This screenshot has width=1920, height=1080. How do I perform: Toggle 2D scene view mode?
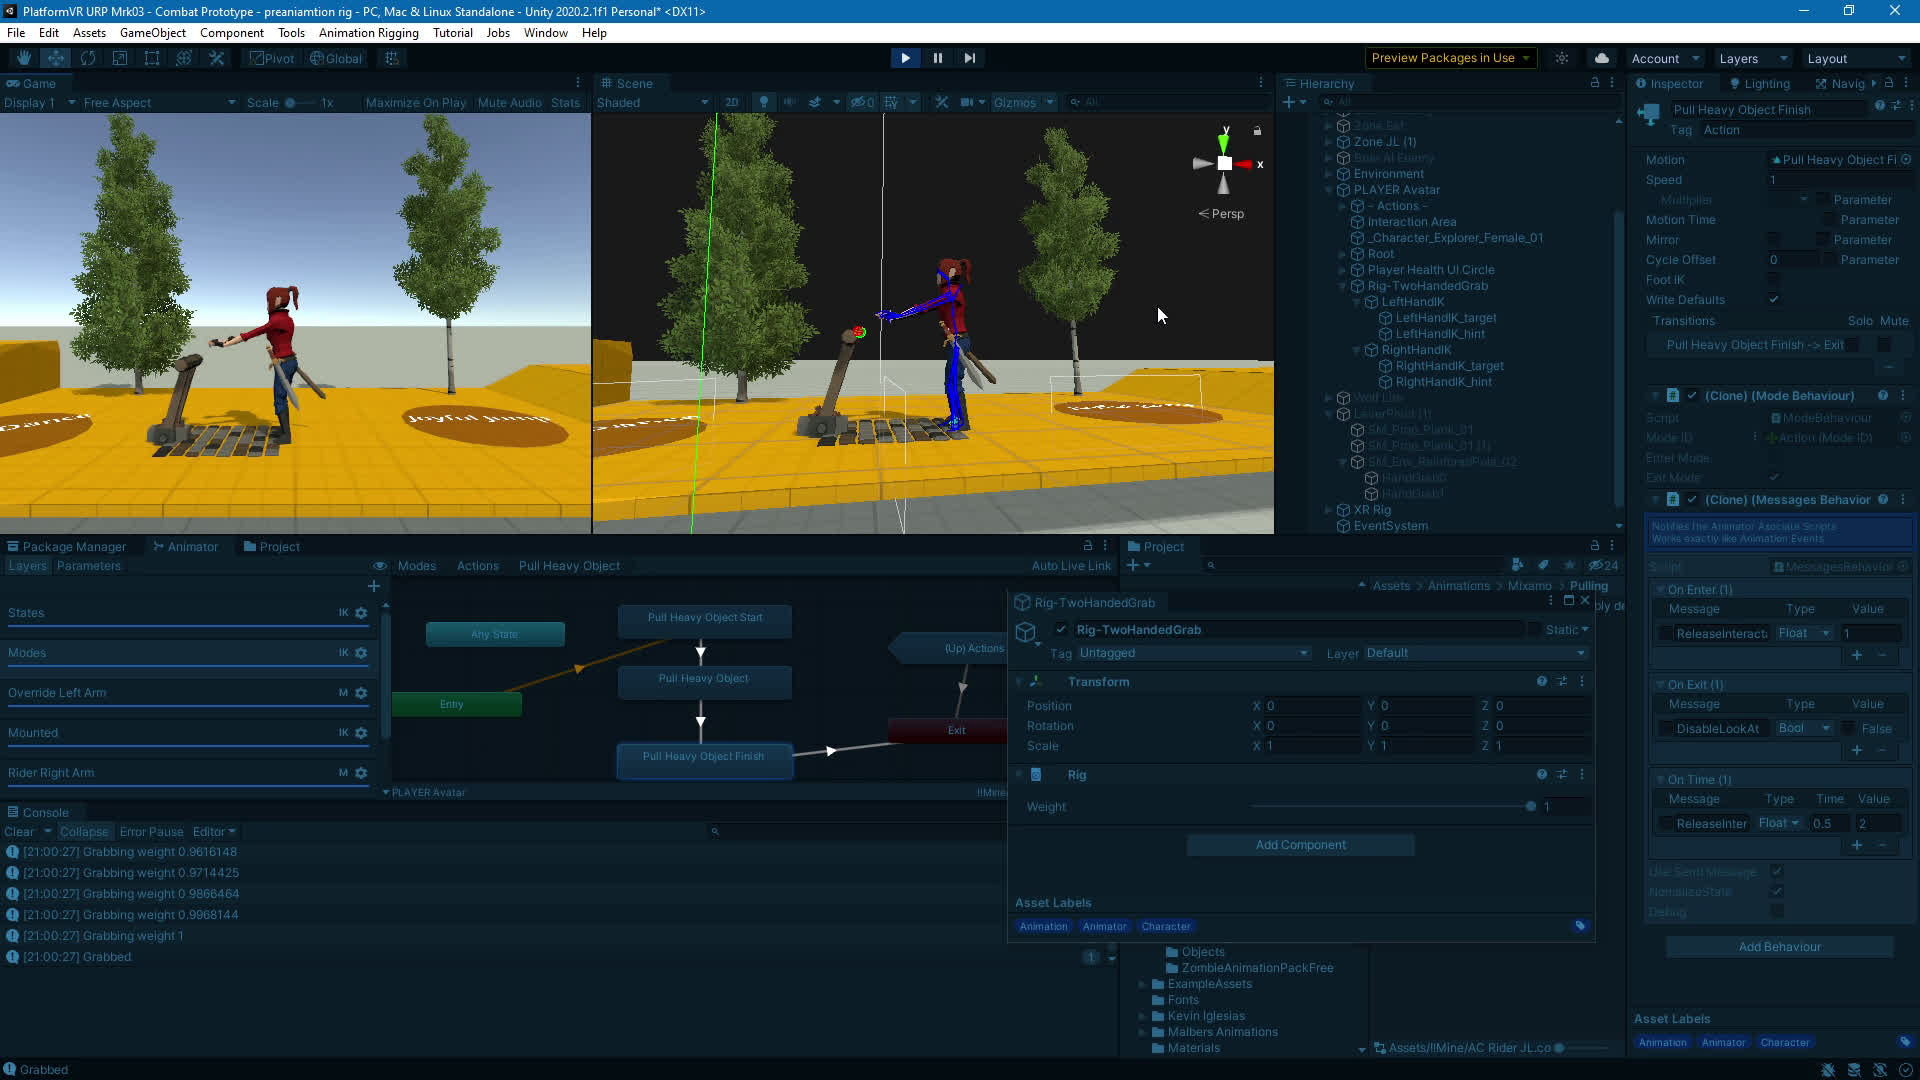[x=731, y=102]
